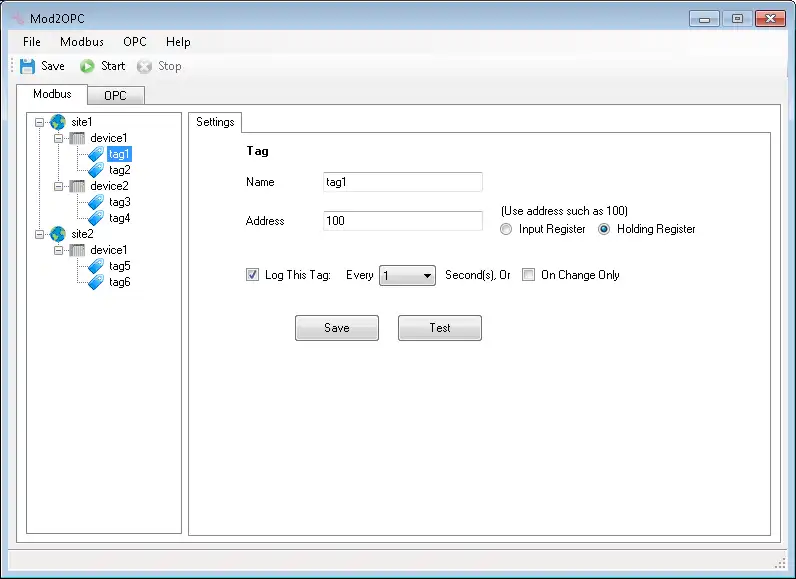Collapse the device2 tree node
Viewport: 796px width, 579px height.
coord(58,186)
